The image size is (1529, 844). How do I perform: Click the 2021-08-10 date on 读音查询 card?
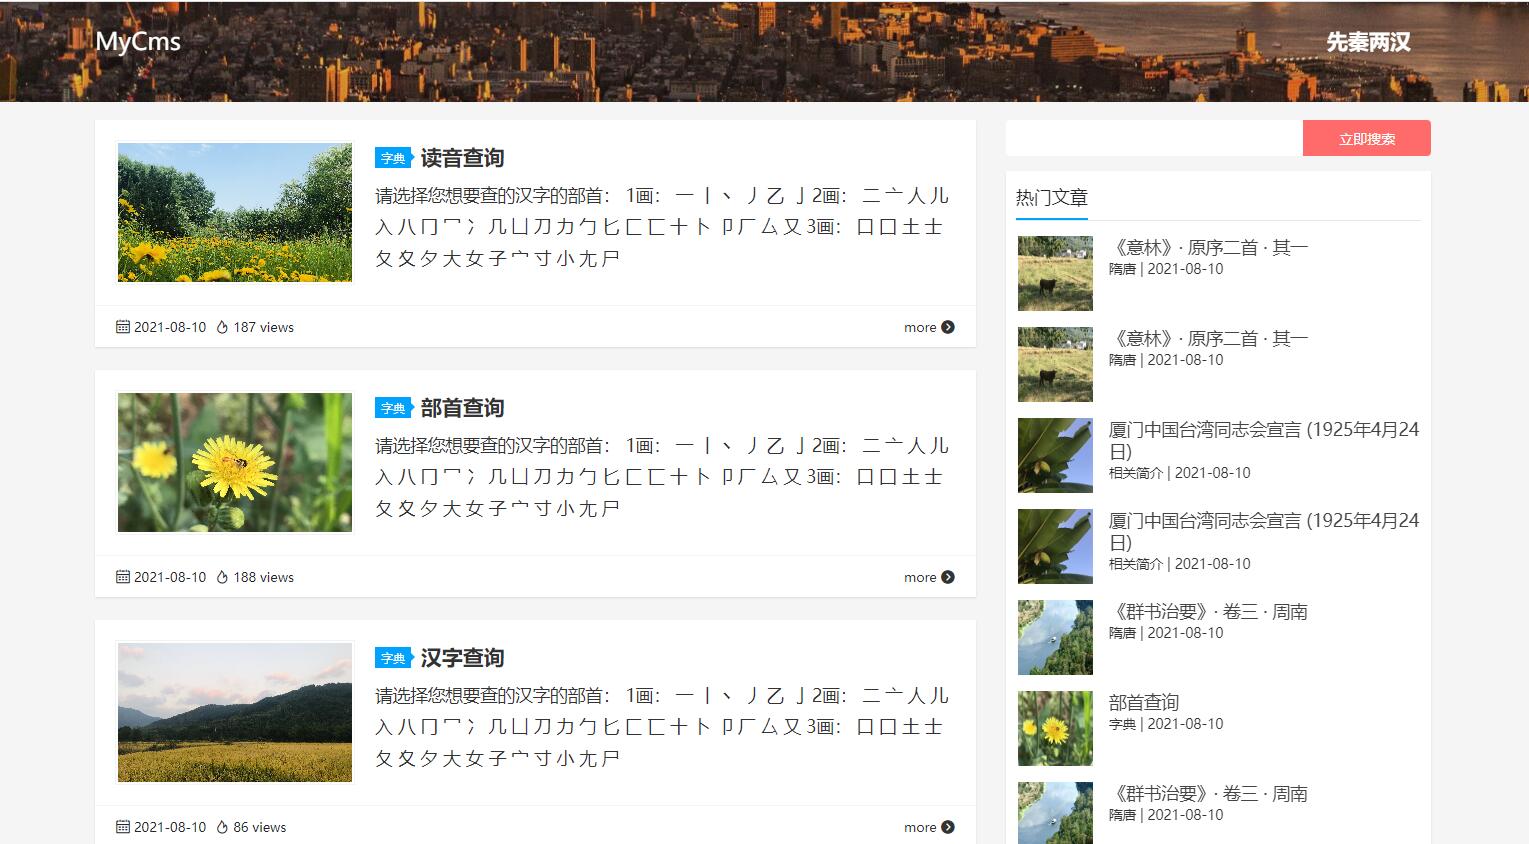point(170,327)
